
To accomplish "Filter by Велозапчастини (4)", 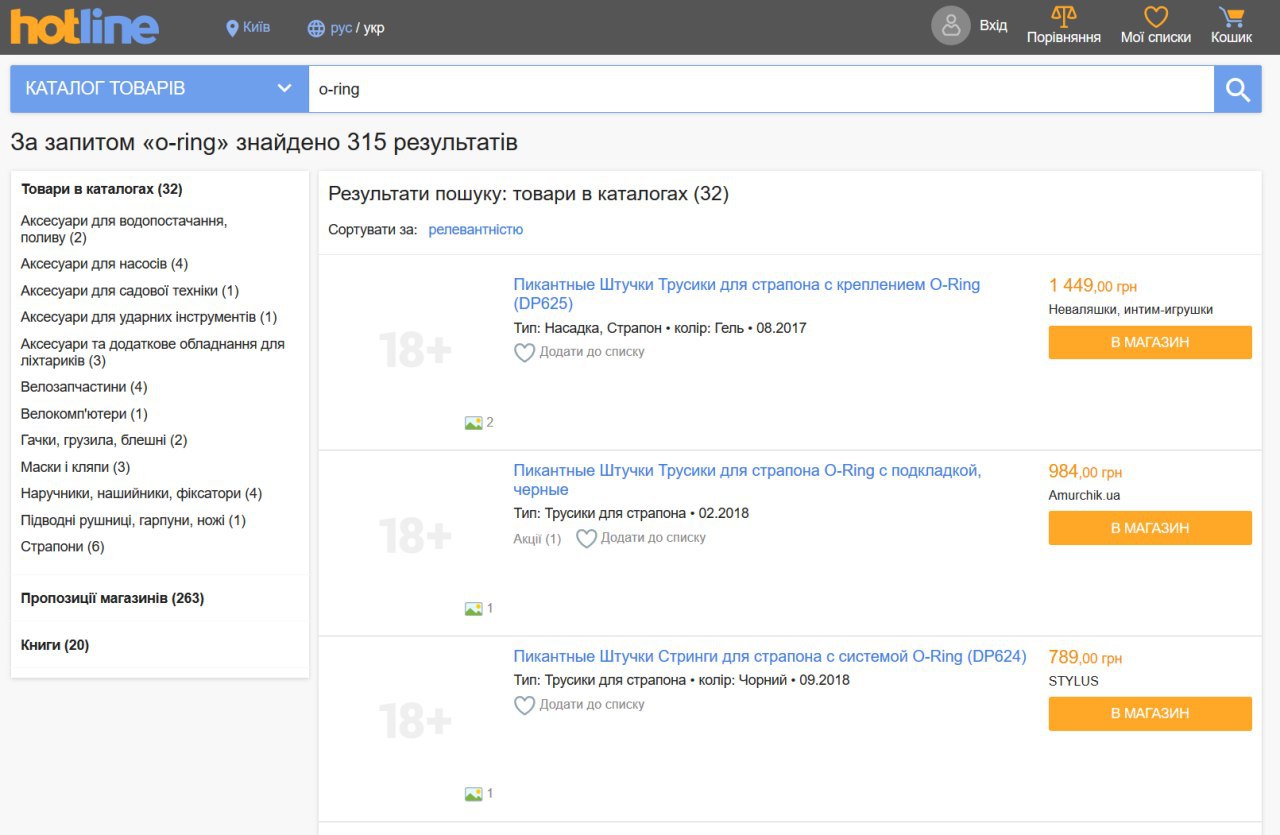I will 84,387.
